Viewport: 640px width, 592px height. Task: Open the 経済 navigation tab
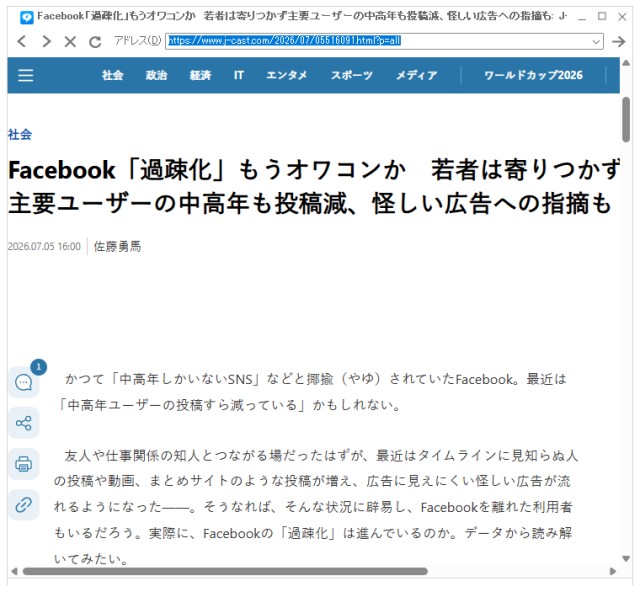(200, 75)
